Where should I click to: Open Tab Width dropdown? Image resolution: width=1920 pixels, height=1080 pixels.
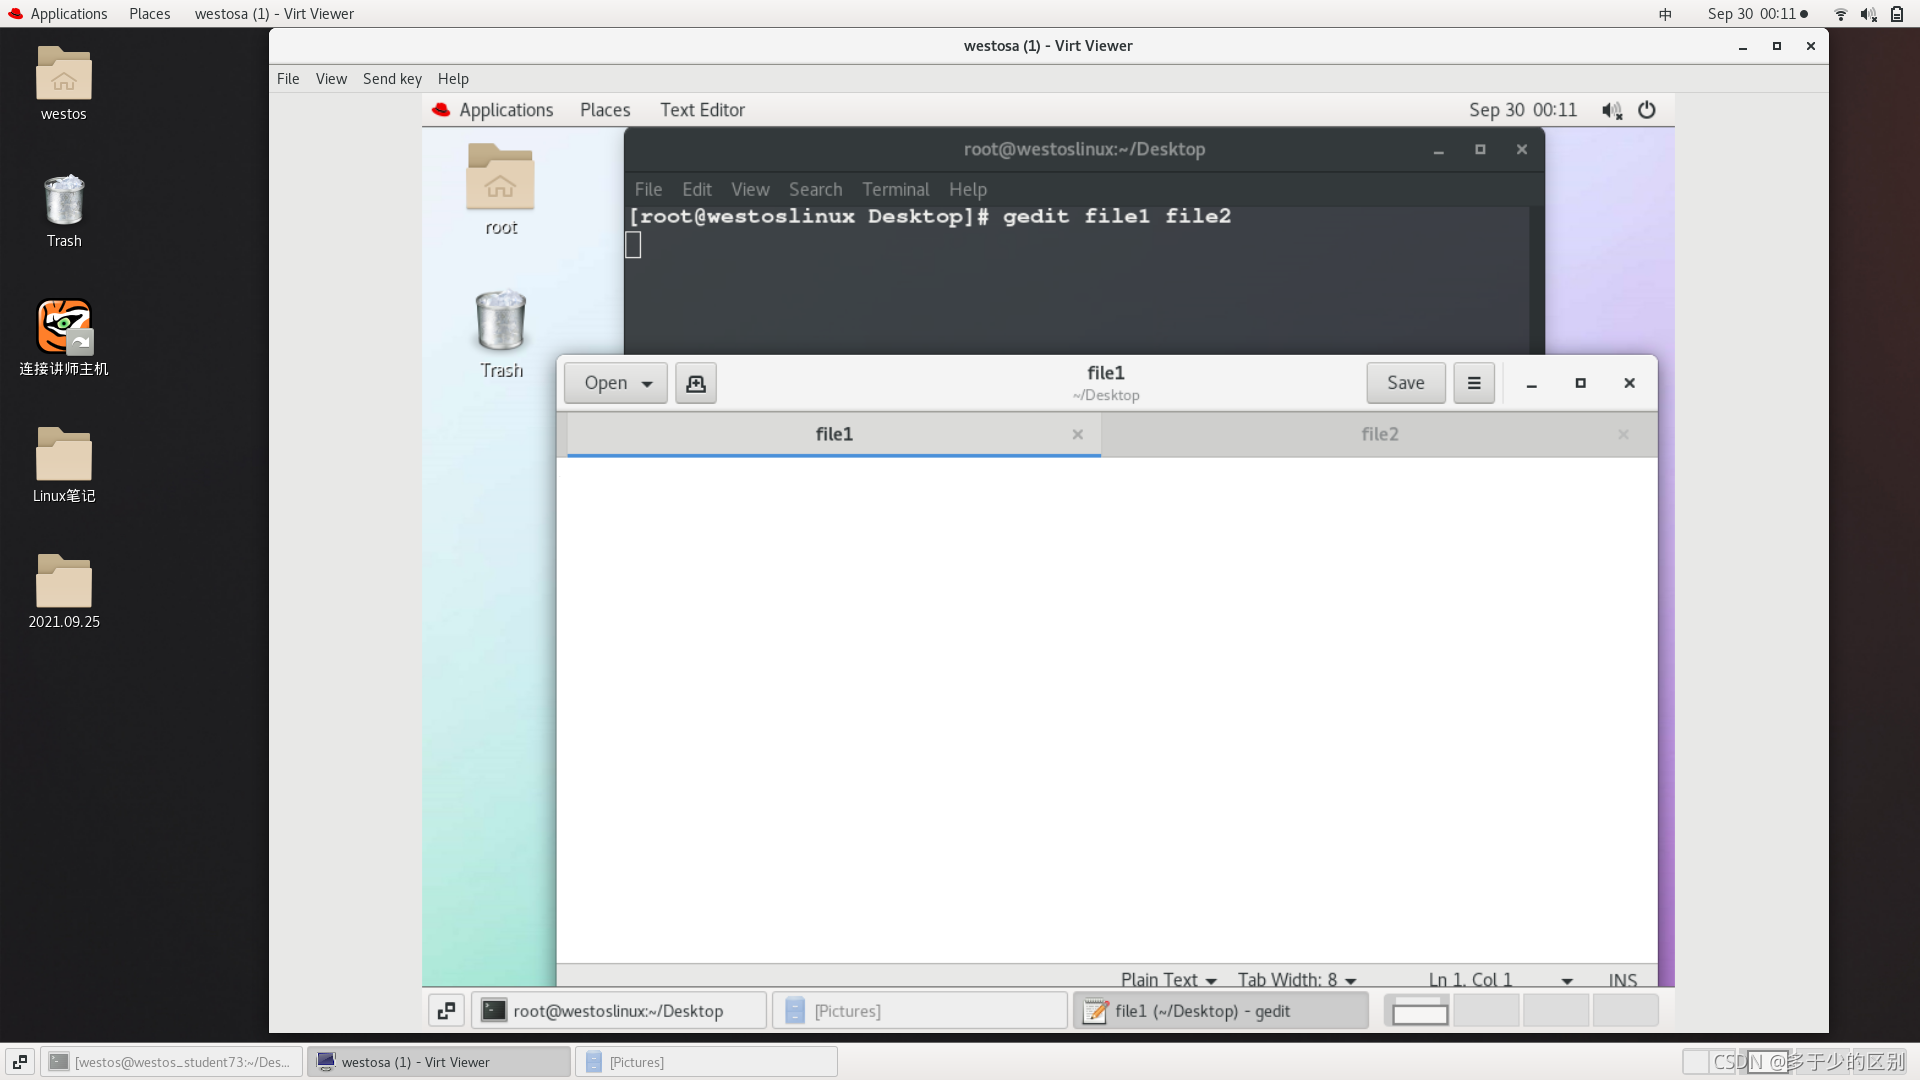point(1296,980)
